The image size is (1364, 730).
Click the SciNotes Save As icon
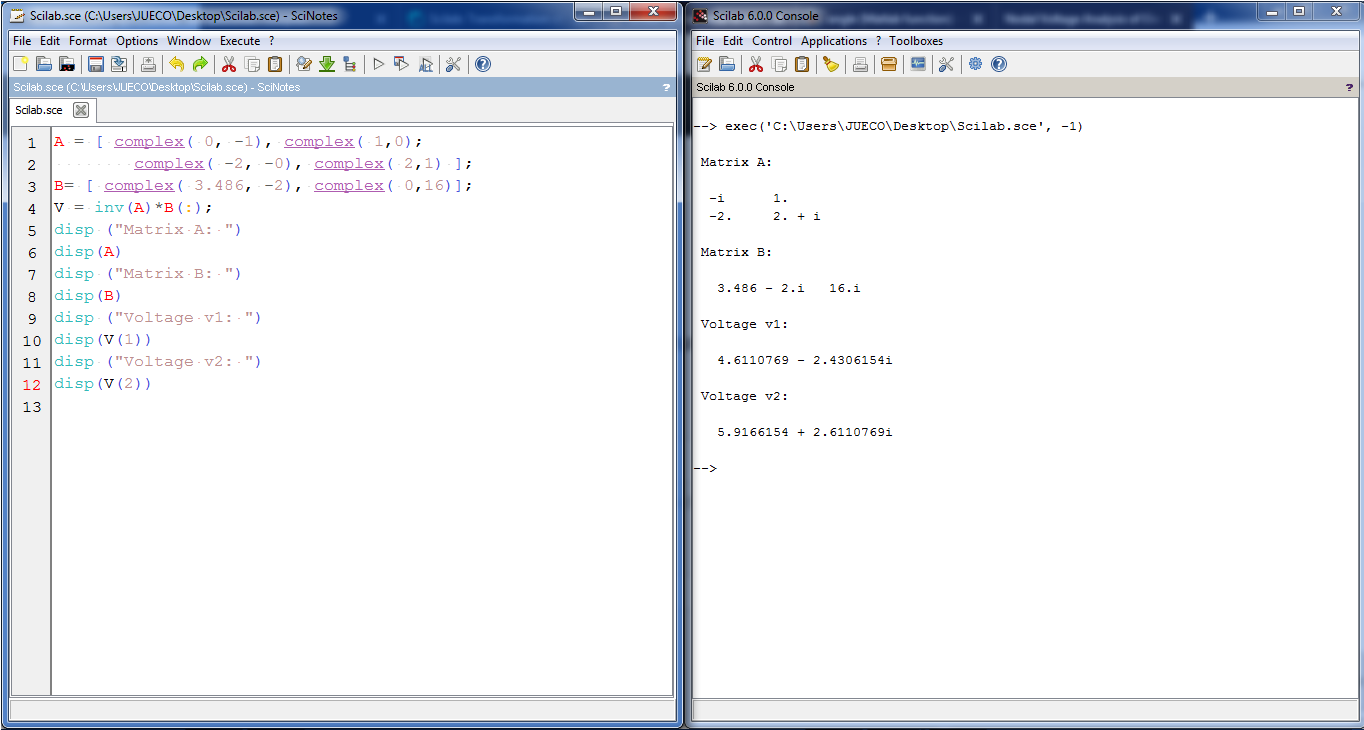(119, 64)
